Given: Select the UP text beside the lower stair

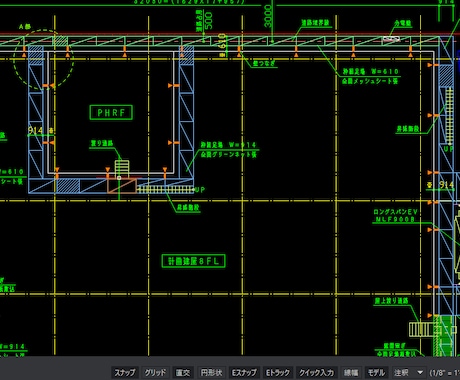Looking at the screenshot, I should tap(200, 190).
